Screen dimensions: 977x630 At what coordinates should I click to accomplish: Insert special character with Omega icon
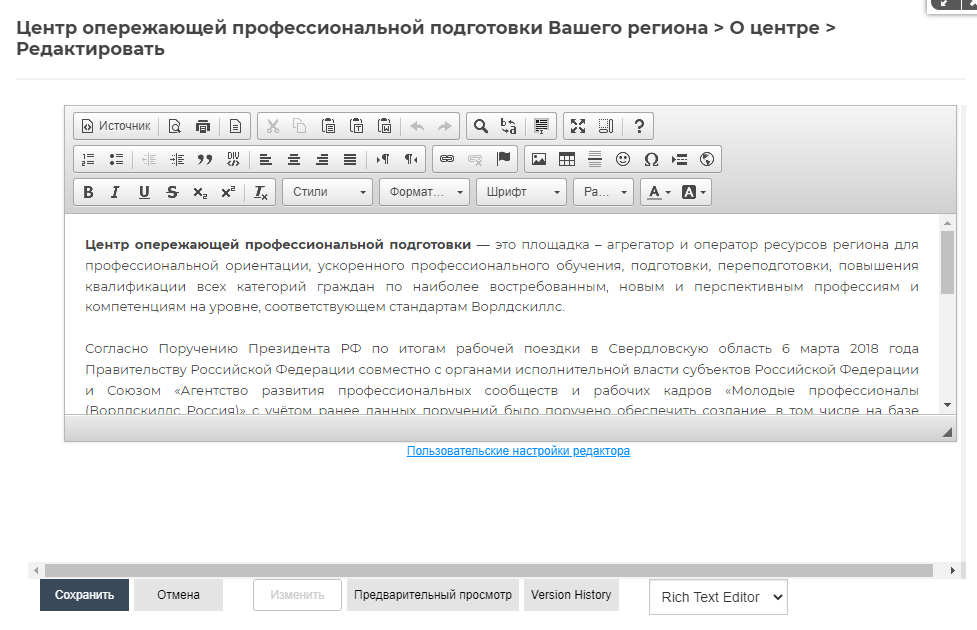click(651, 159)
